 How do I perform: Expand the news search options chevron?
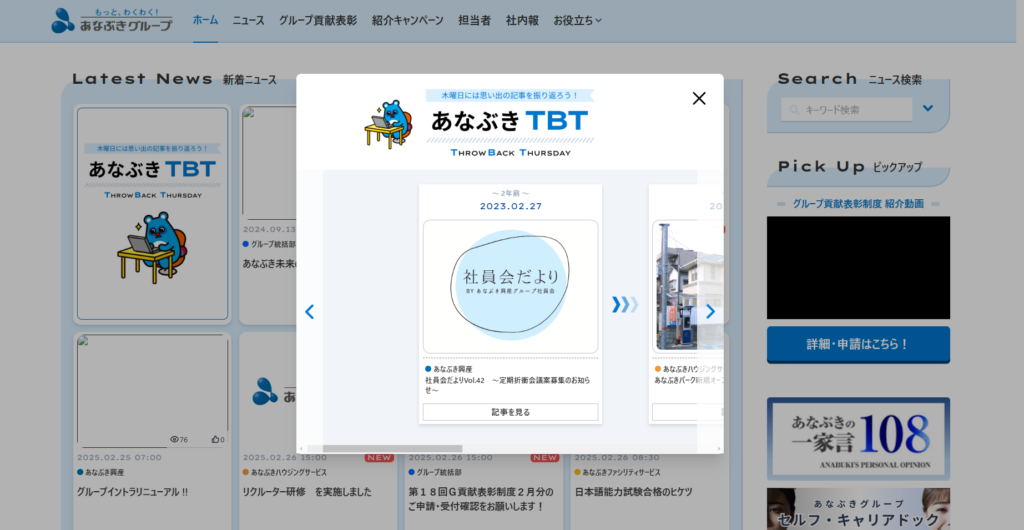click(x=927, y=108)
